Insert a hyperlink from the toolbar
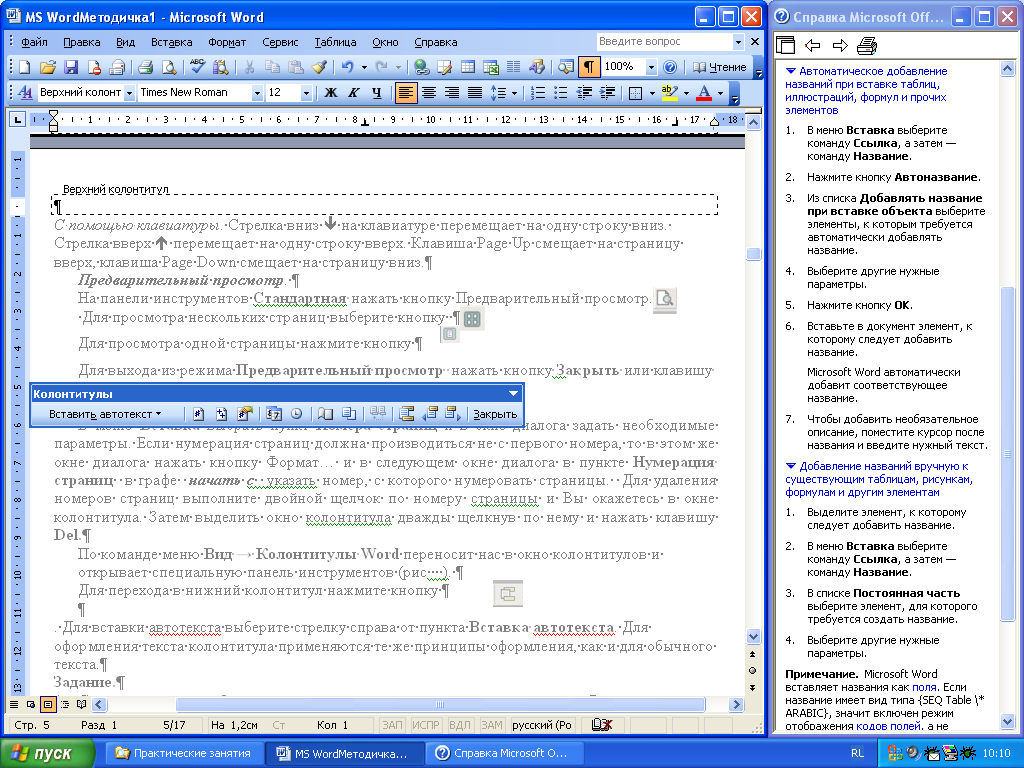 click(x=421, y=67)
